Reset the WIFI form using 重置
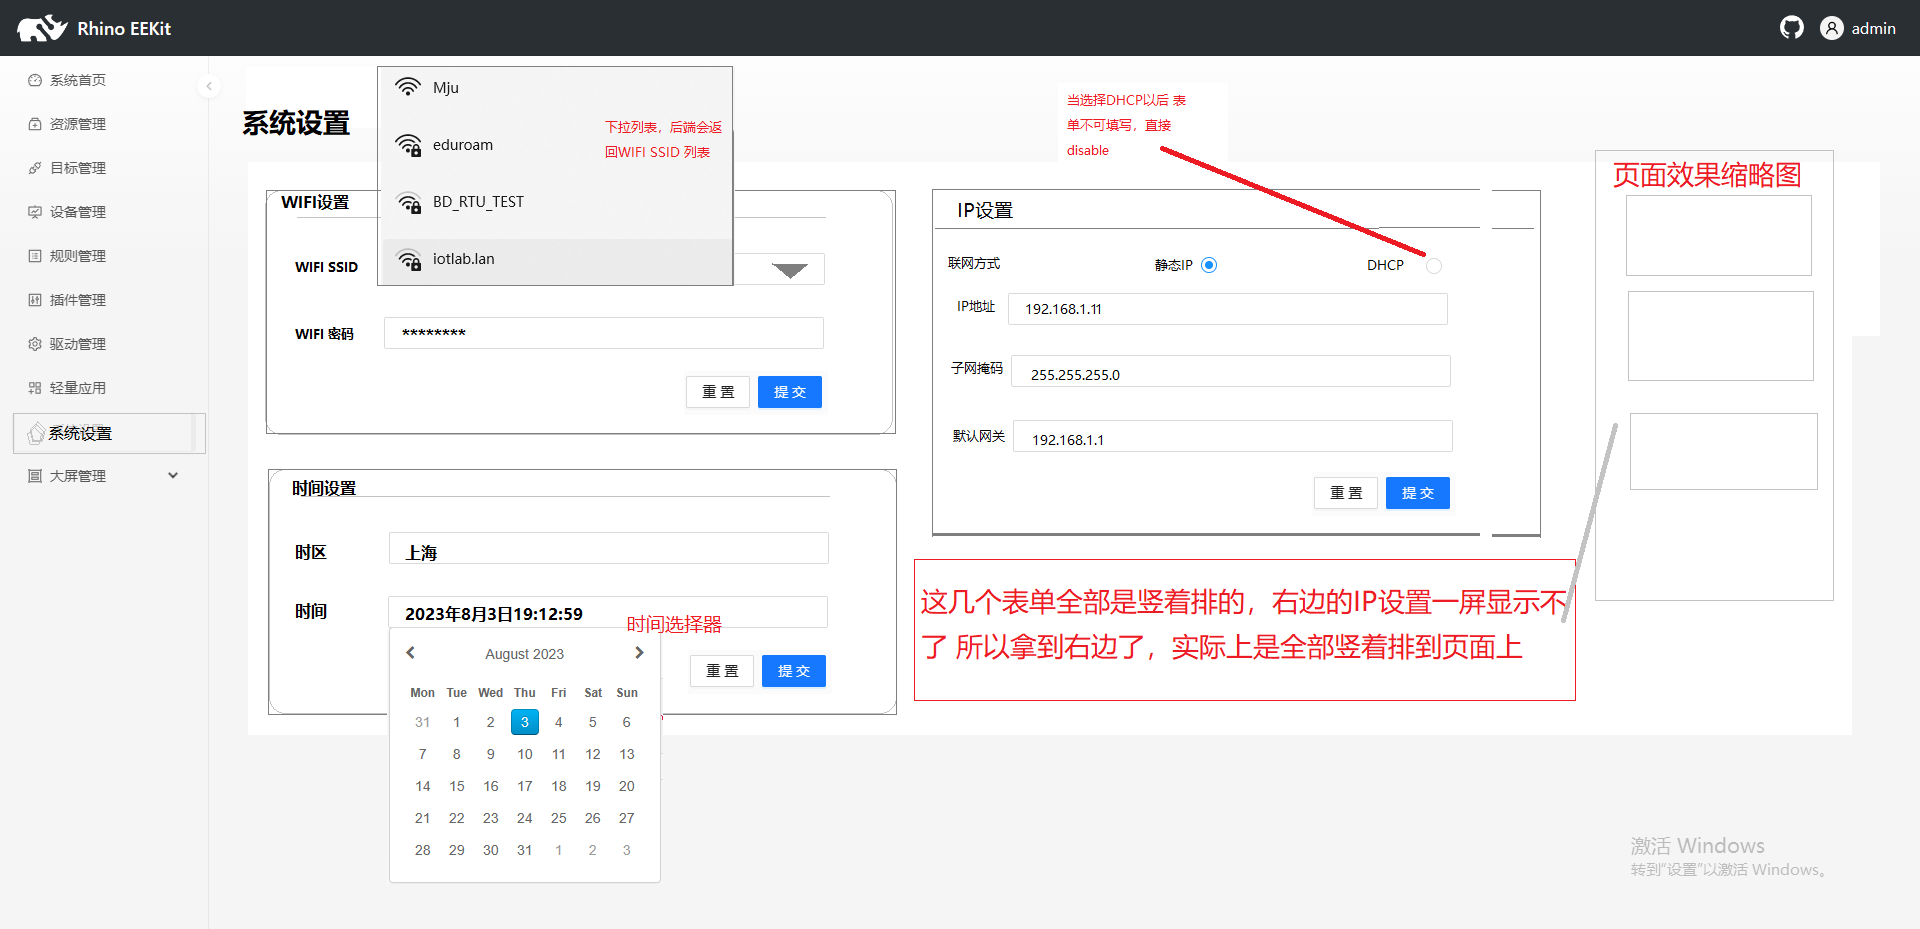The image size is (1920, 929). click(717, 391)
